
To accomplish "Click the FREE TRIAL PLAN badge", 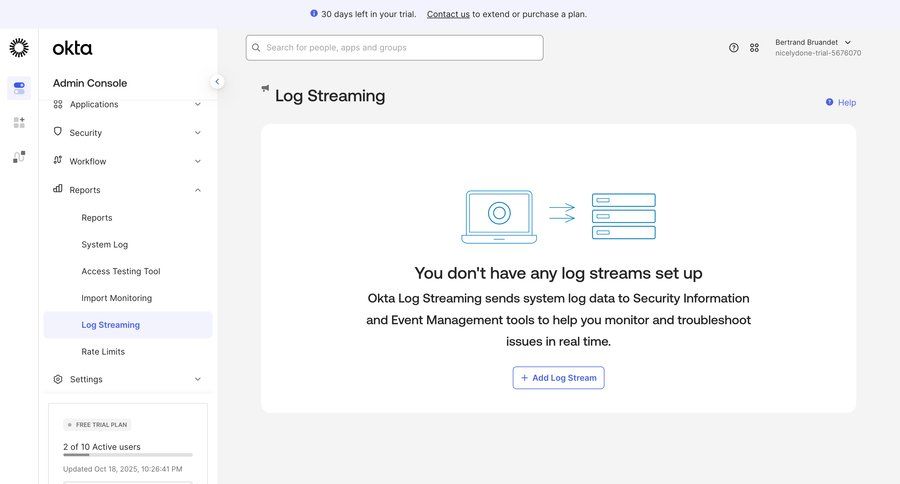I will click(98, 425).
